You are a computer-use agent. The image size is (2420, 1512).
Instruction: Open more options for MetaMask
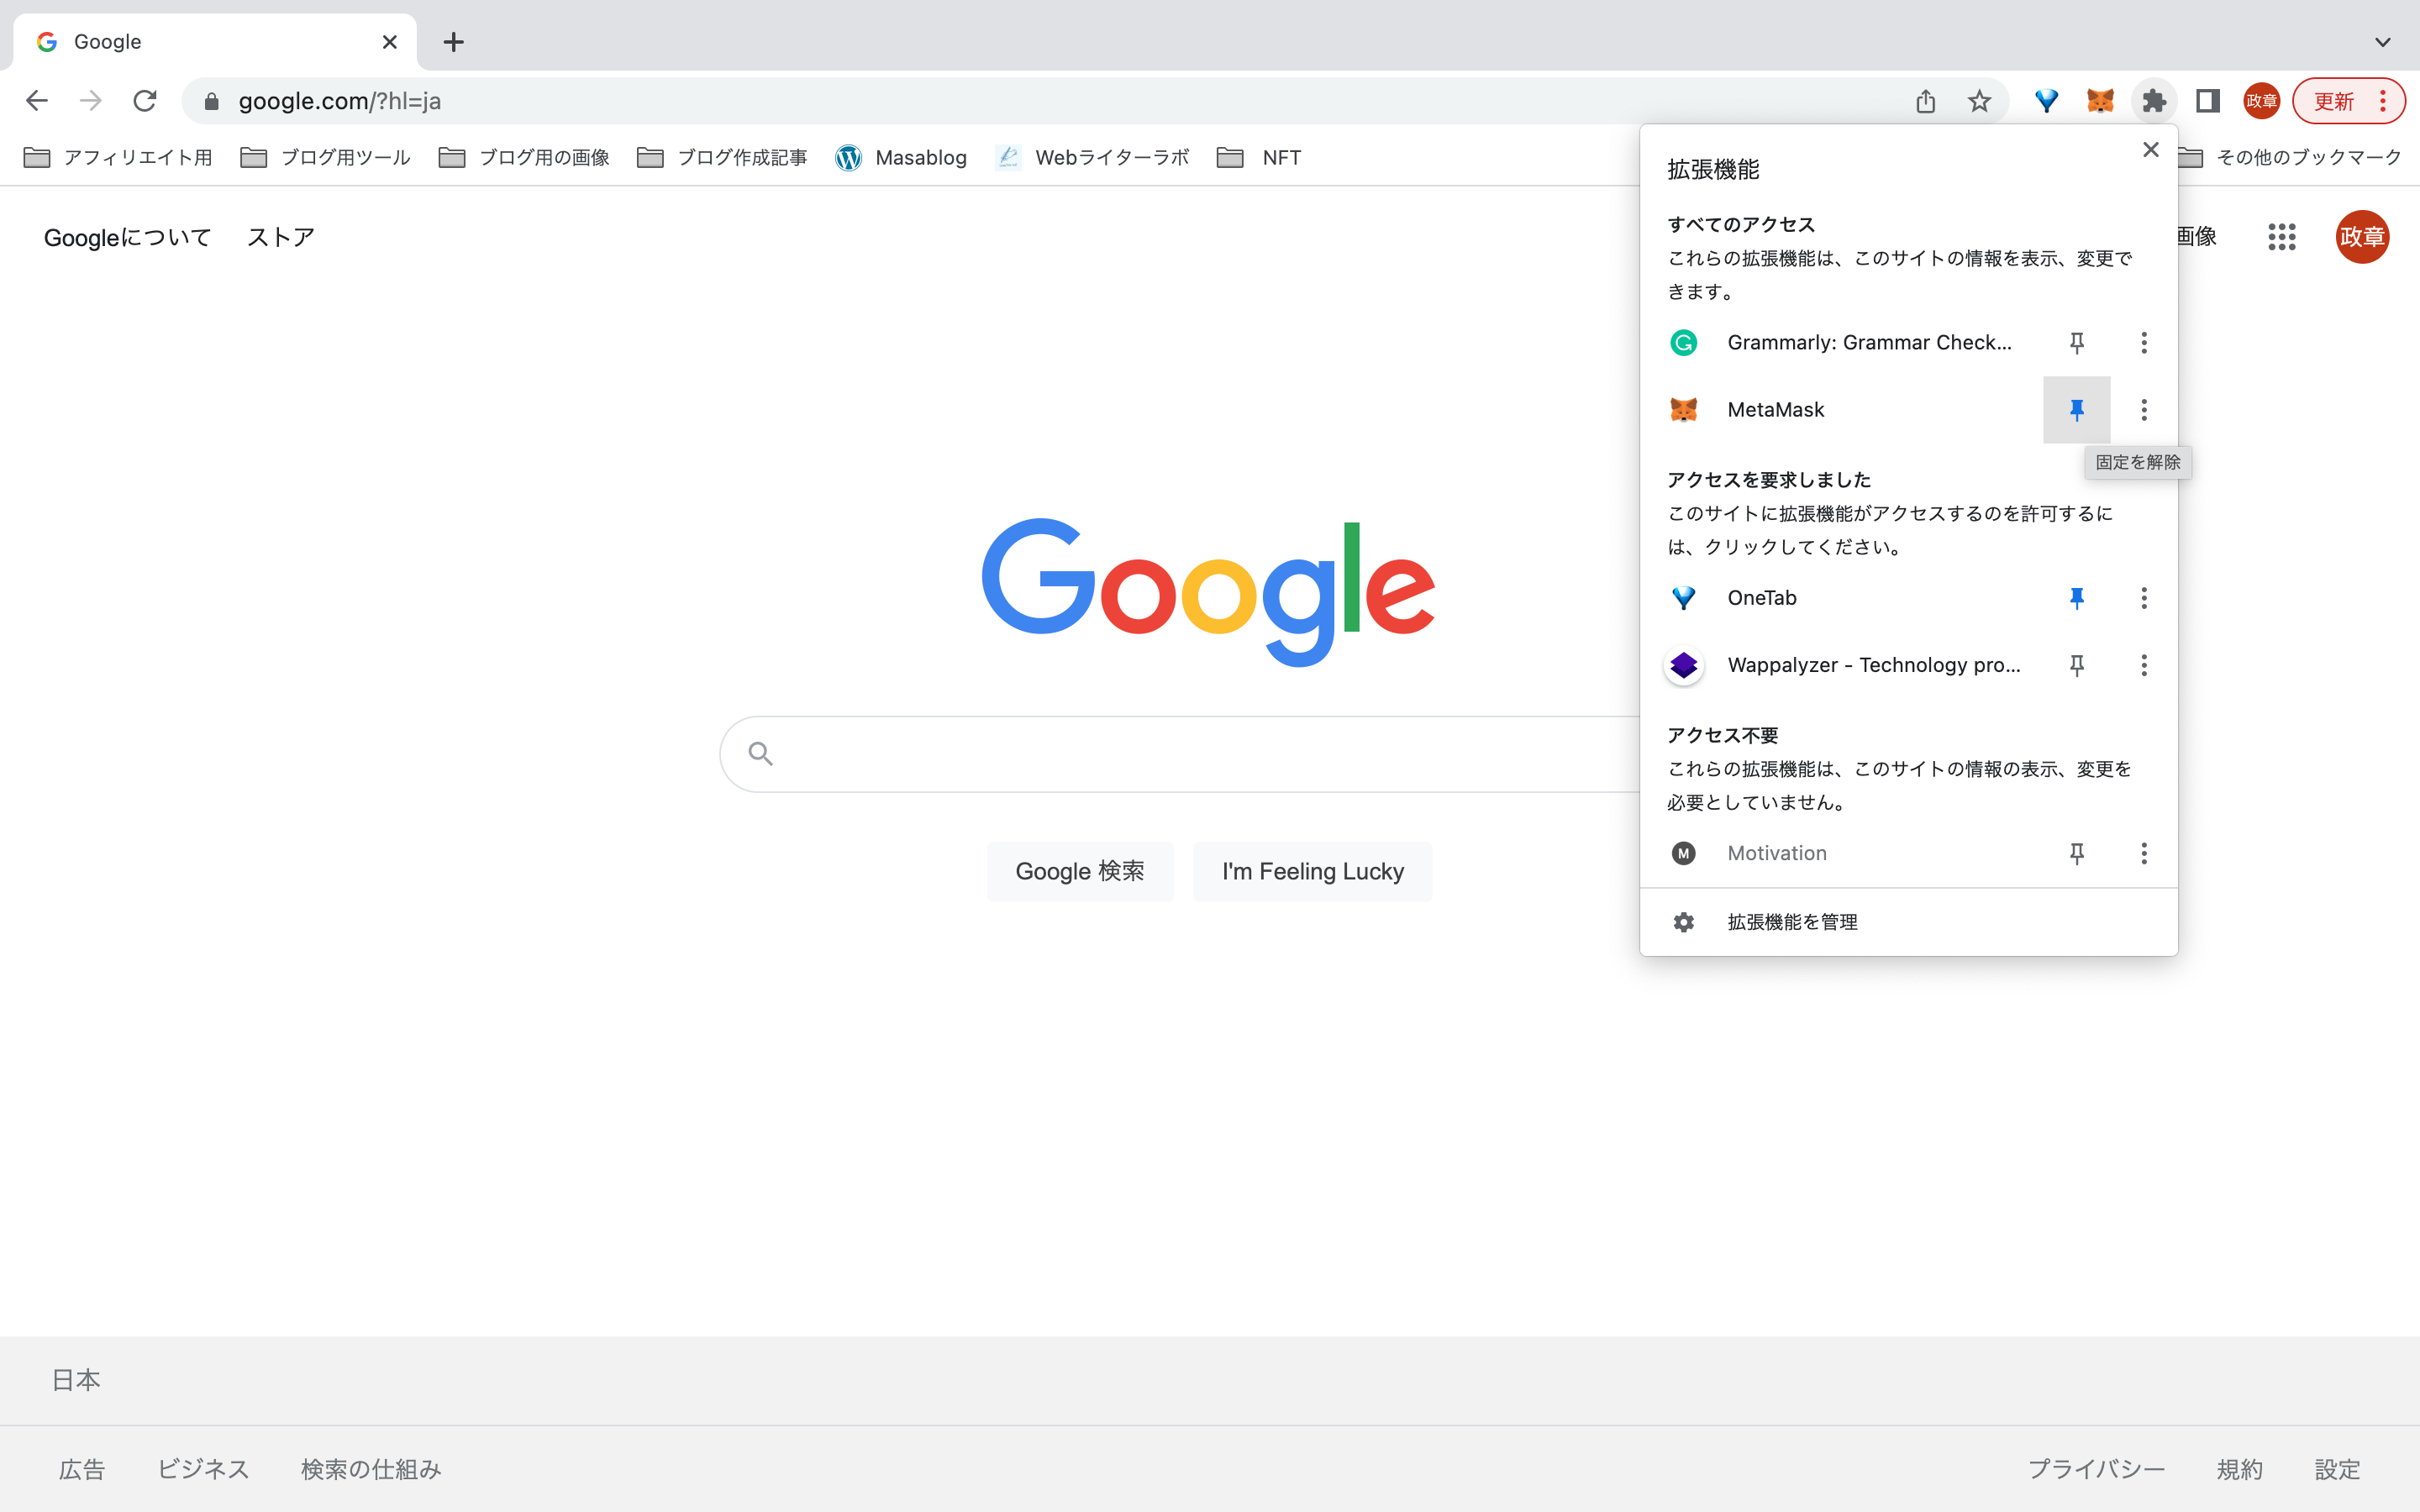2144,410
